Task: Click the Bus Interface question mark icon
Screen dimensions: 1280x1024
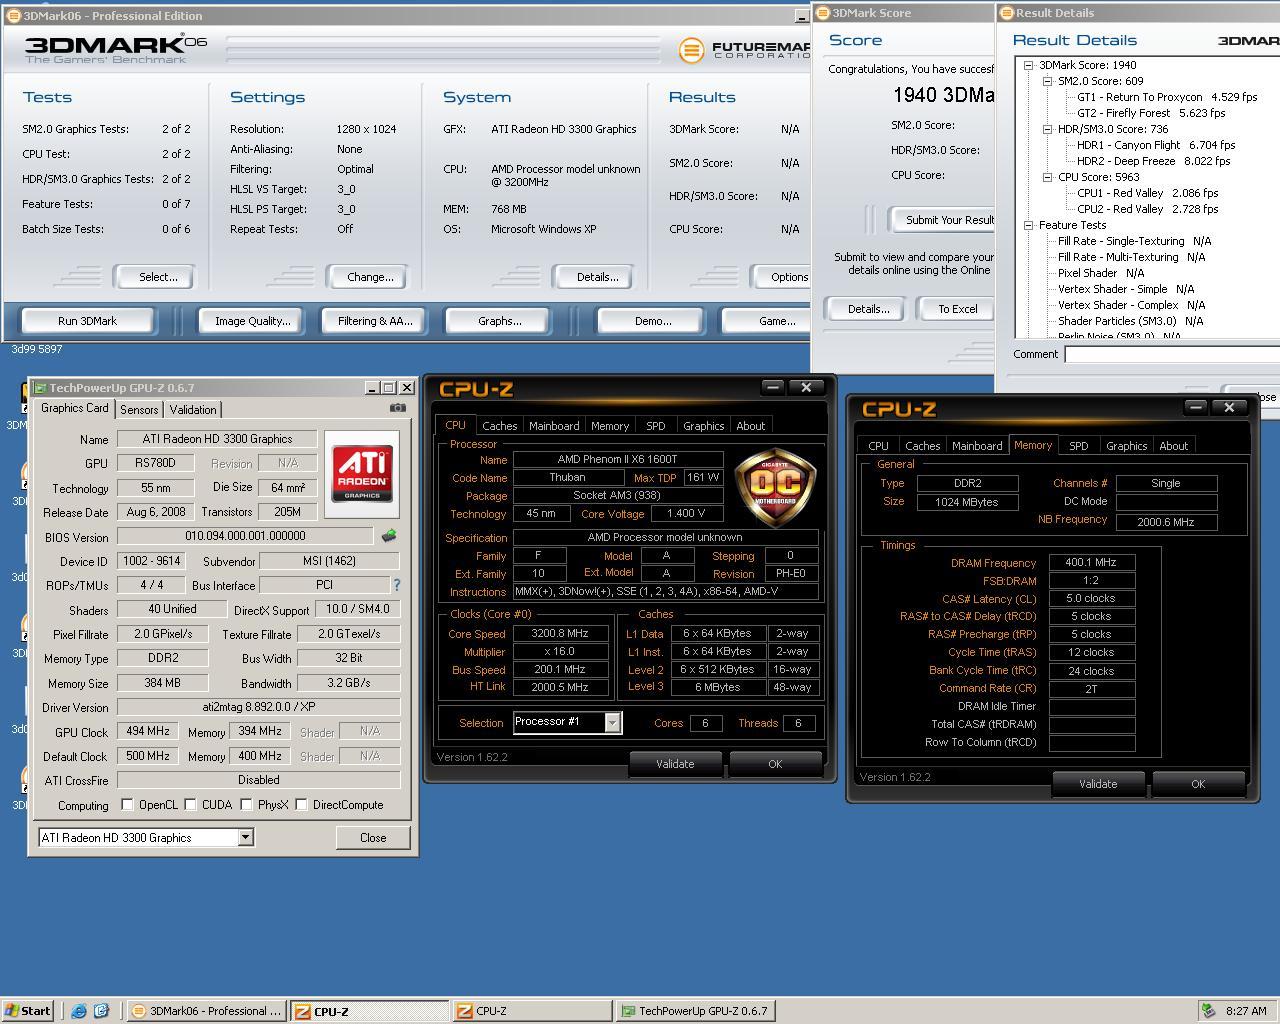Action: [x=396, y=585]
